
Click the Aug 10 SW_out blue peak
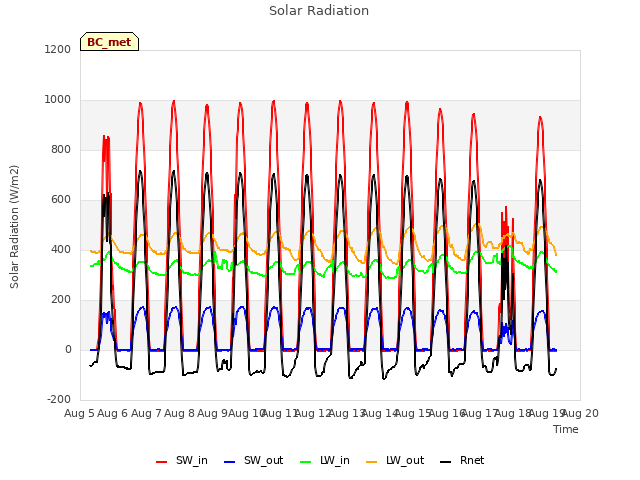click(241, 307)
